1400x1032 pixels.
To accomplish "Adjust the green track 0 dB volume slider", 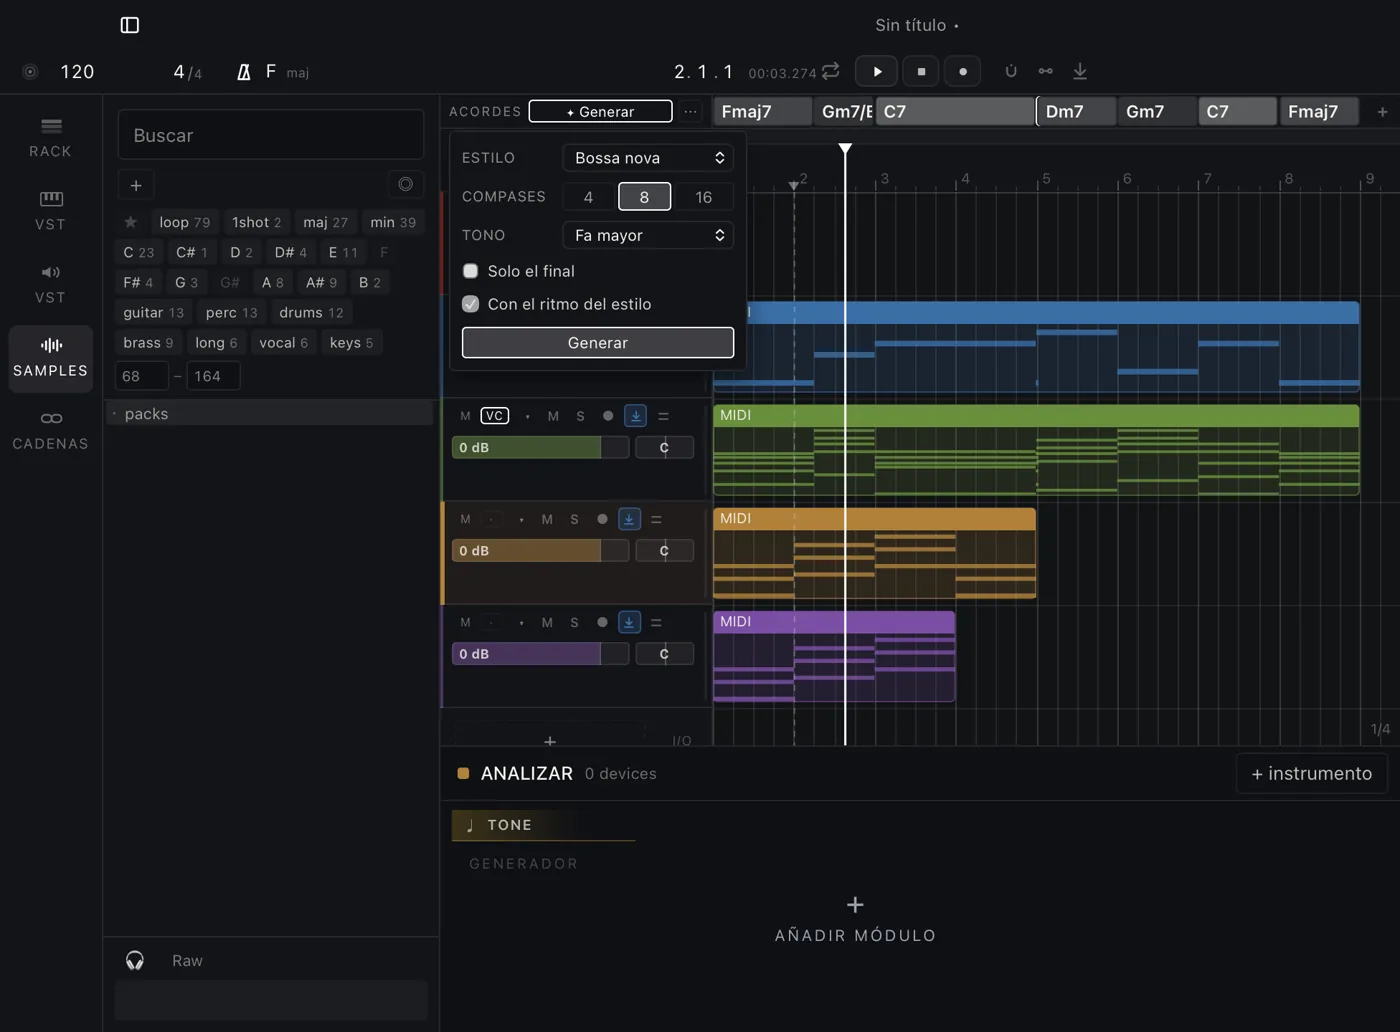I will (540, 447).
